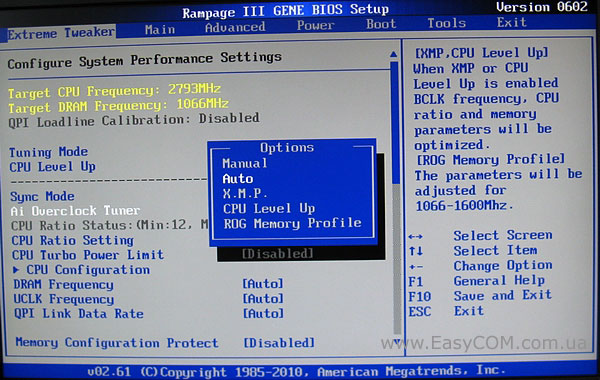Toggle CPU Turbo Power Limit [Disabled] value
The width and height of the screenshot is (600, 380).
278,253
